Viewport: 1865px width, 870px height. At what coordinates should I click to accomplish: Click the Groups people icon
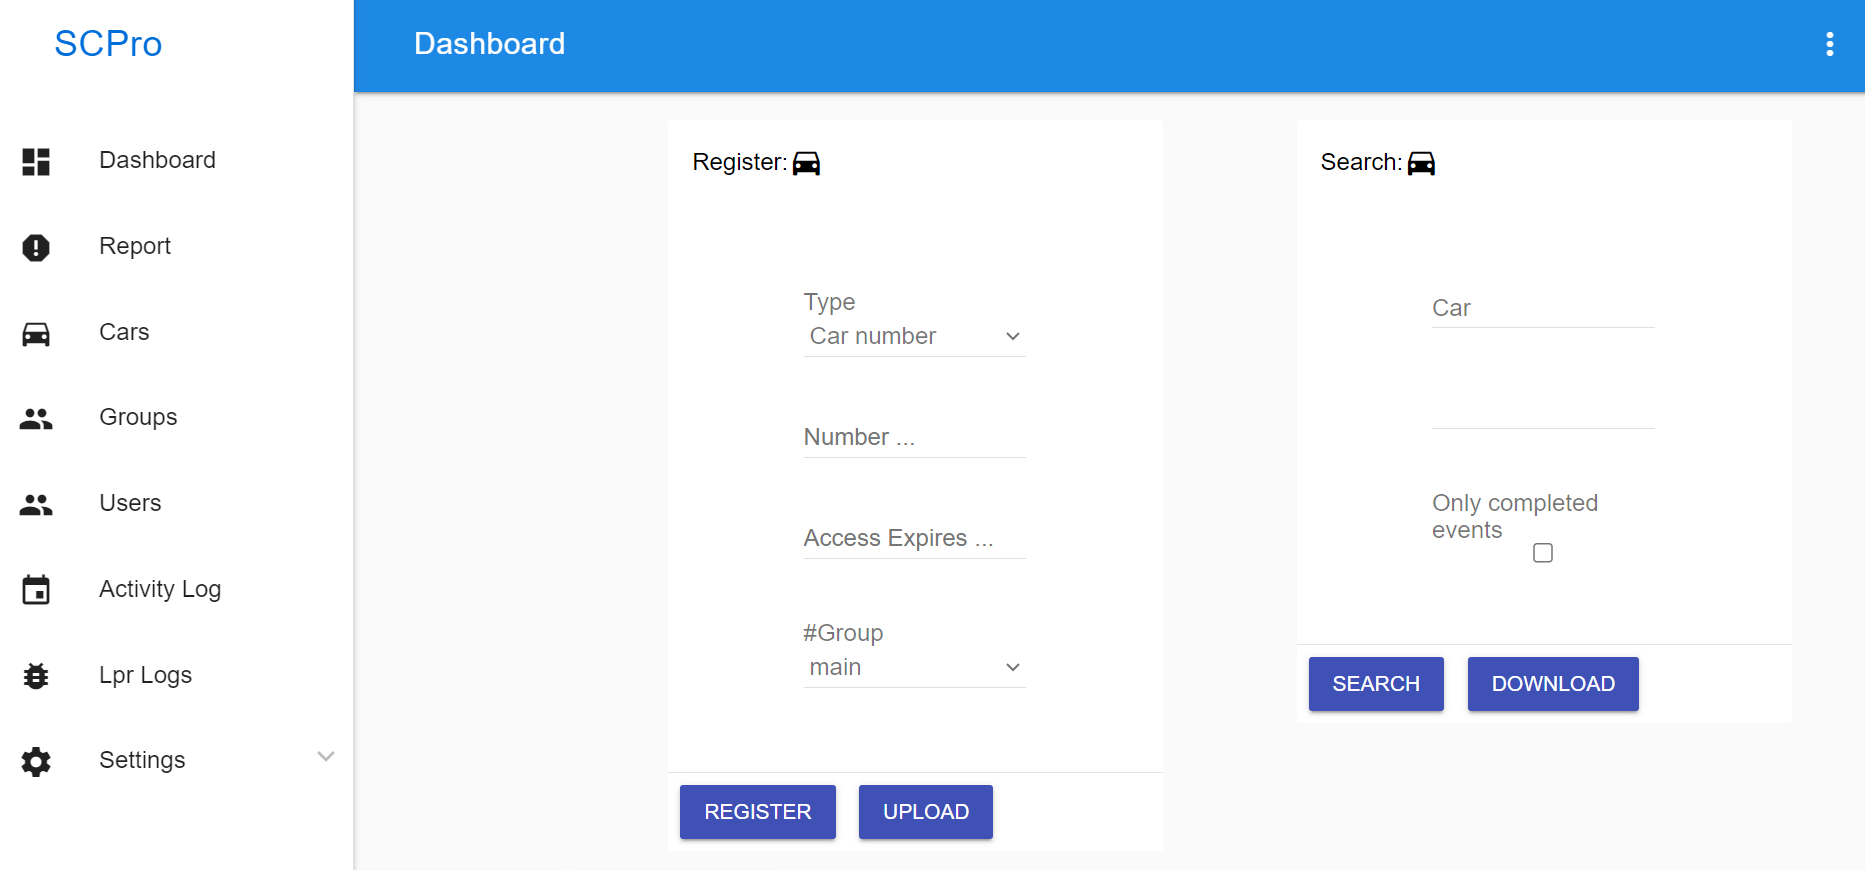click(x=36, y=419)
